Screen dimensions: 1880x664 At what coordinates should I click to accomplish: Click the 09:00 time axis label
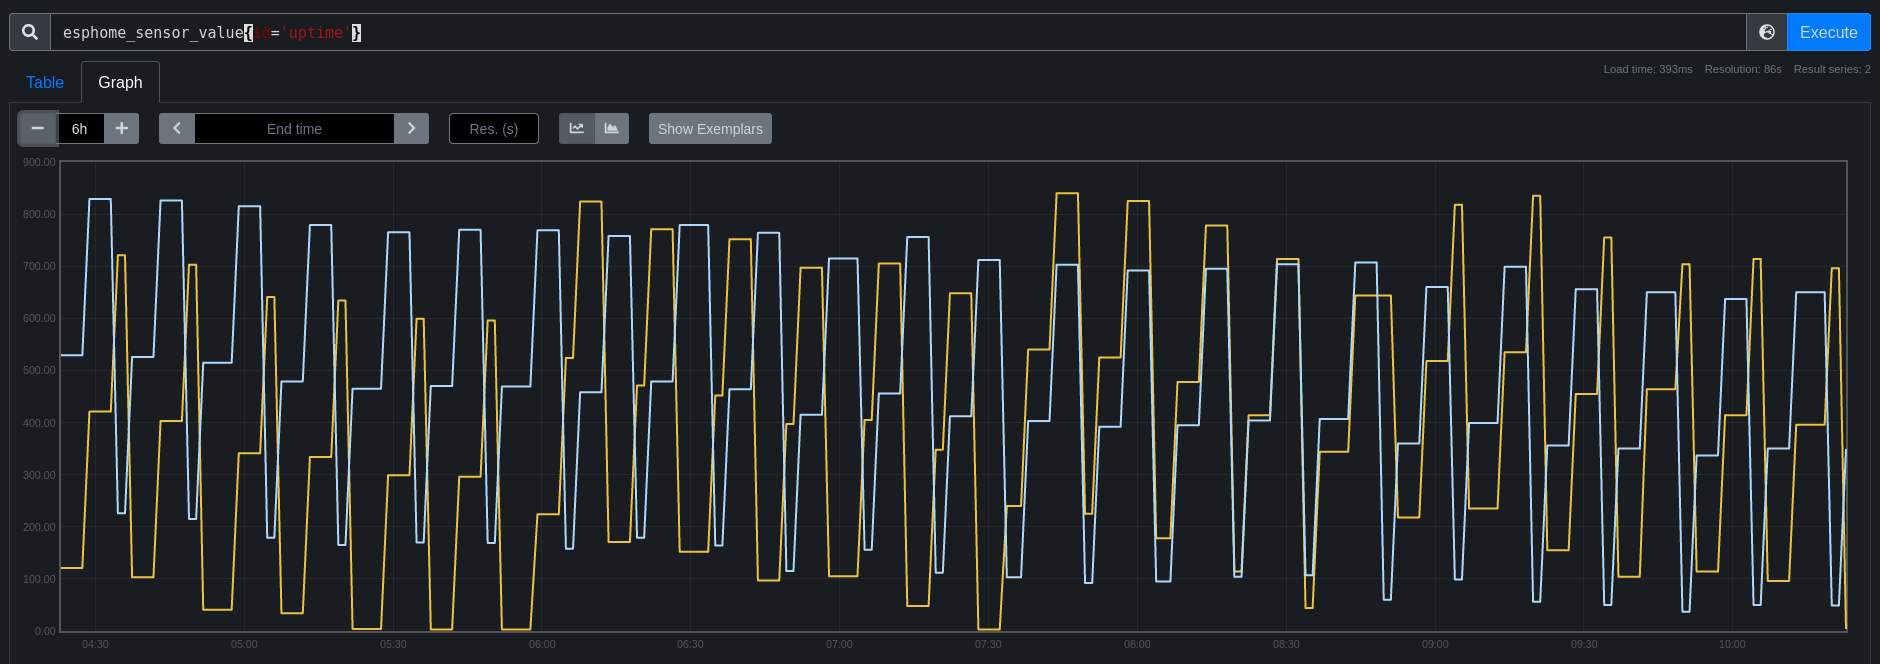click(x=1435, y=644)
